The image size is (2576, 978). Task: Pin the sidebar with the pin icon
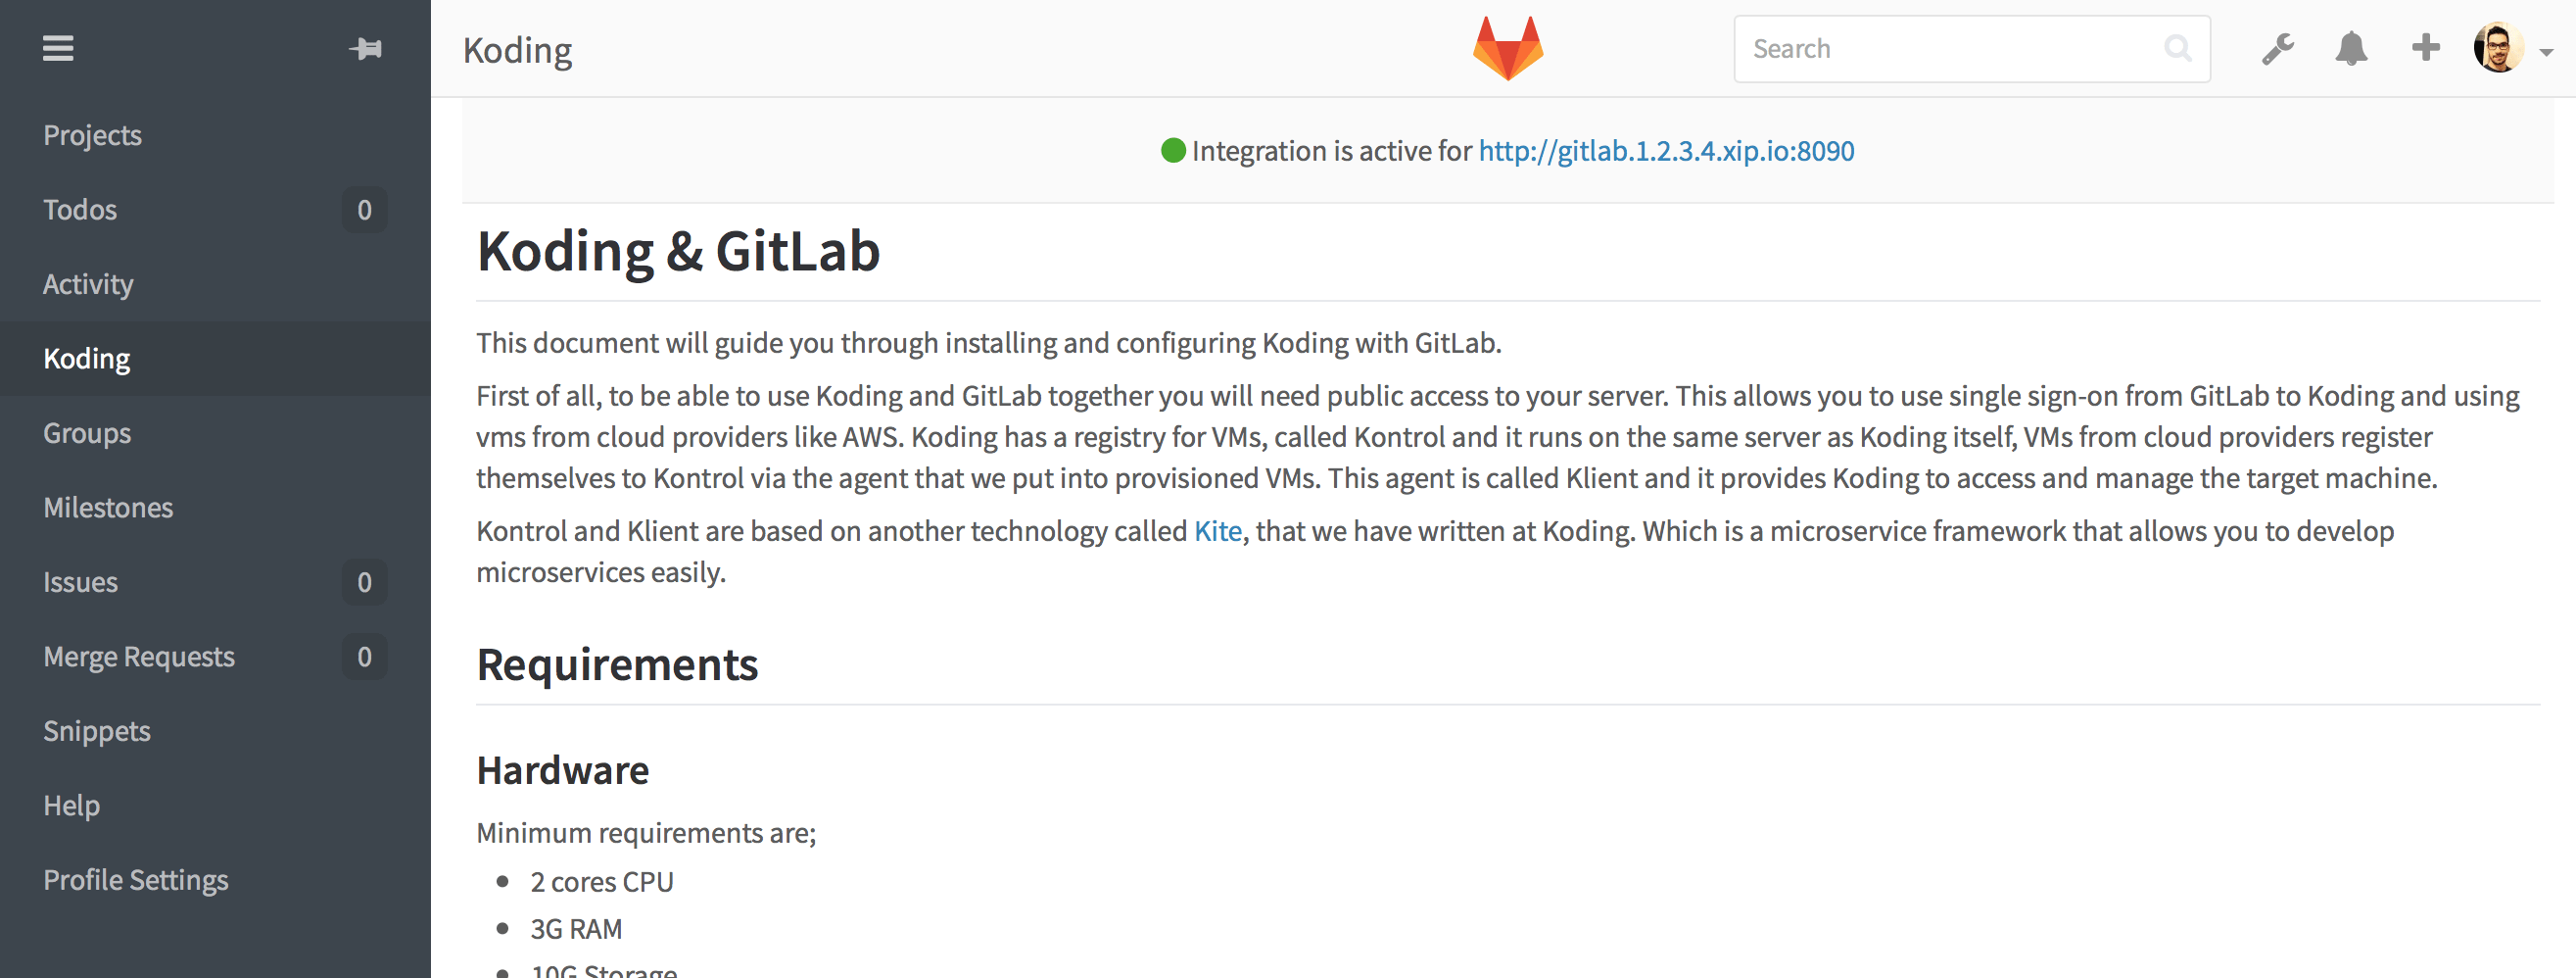[x=366, y=48]
